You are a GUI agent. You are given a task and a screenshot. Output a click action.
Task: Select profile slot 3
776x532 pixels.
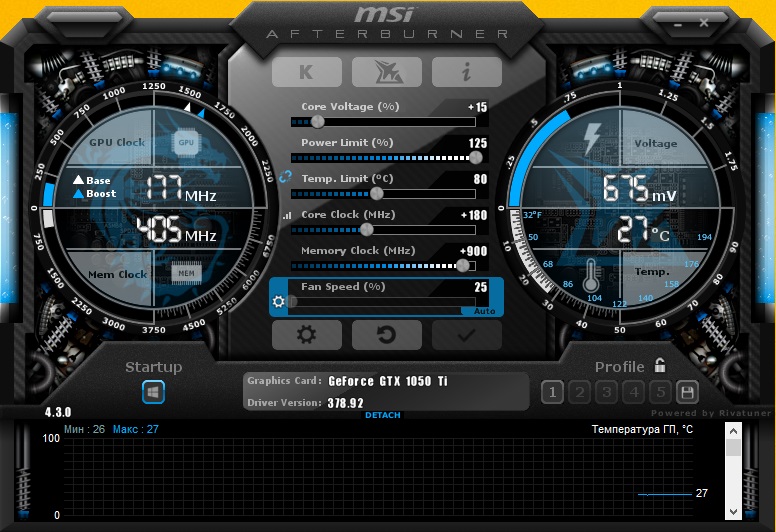click(x=606, y=393)
